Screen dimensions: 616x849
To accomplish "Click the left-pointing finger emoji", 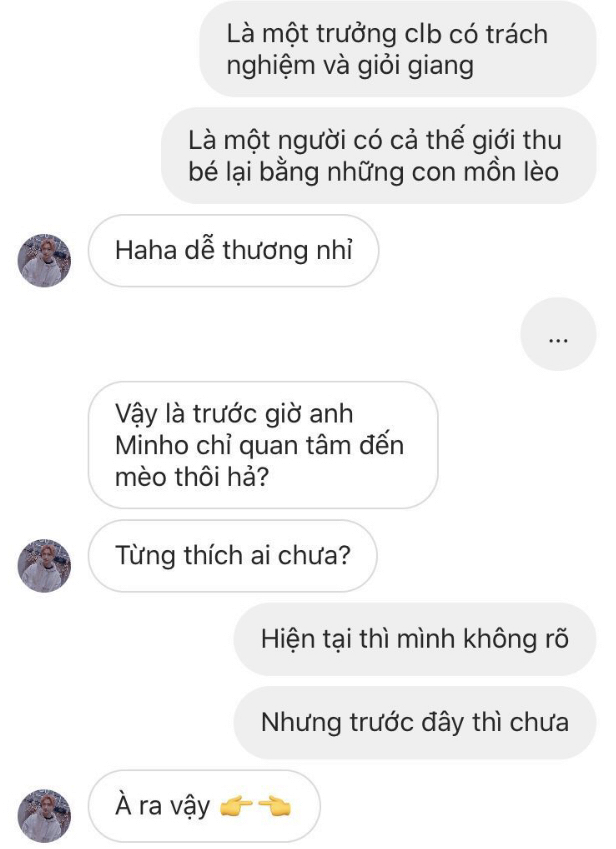I will 274,807.
